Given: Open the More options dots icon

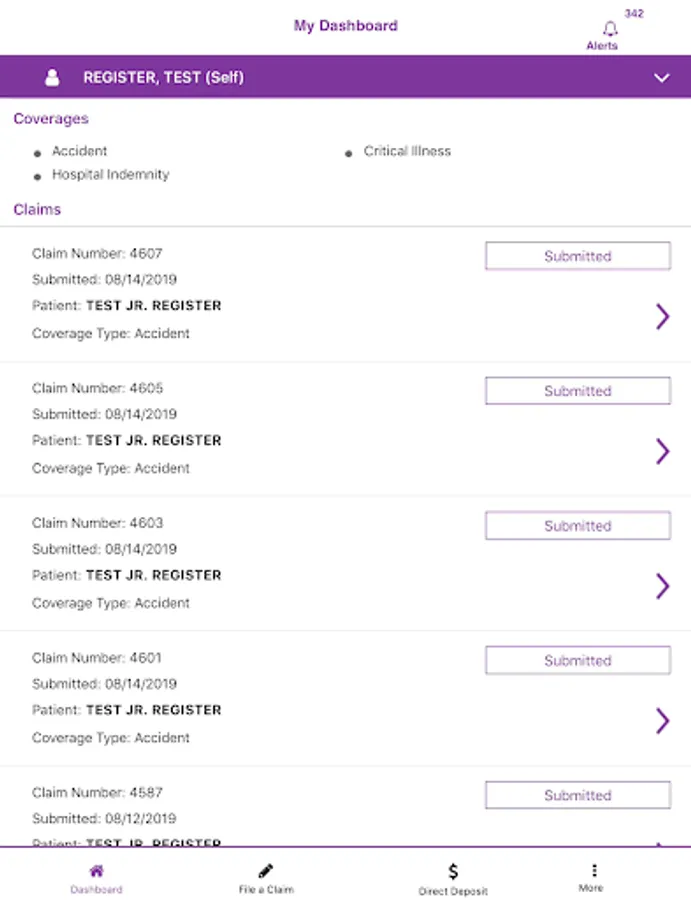Looking at the screenshot, I should tap(592, 871).
